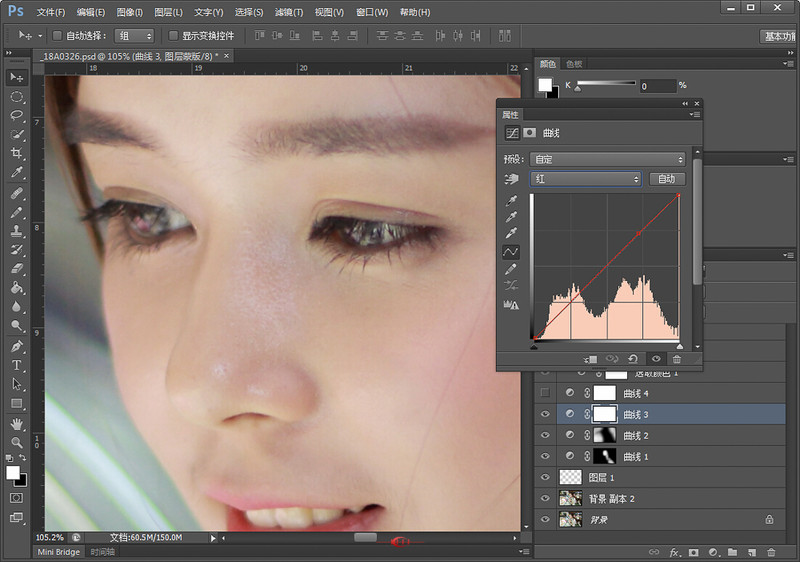Hide the 背景 layer
800x562 pixels.
[545, 519]
